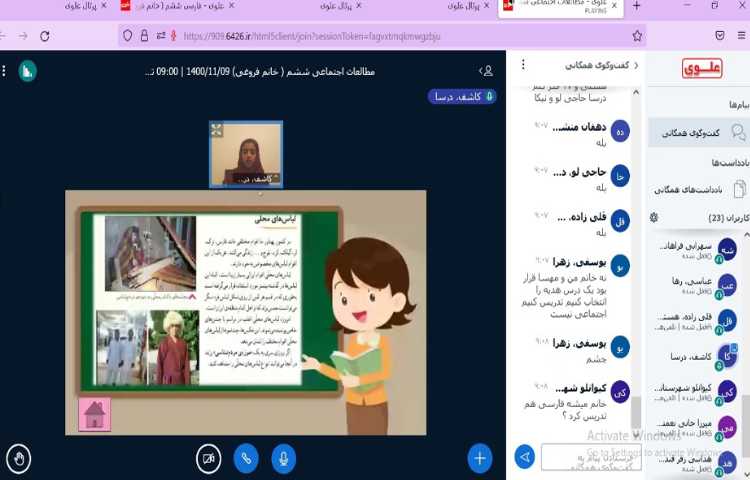Close the active playing tab
750x480 pixels.
[615, 6]
